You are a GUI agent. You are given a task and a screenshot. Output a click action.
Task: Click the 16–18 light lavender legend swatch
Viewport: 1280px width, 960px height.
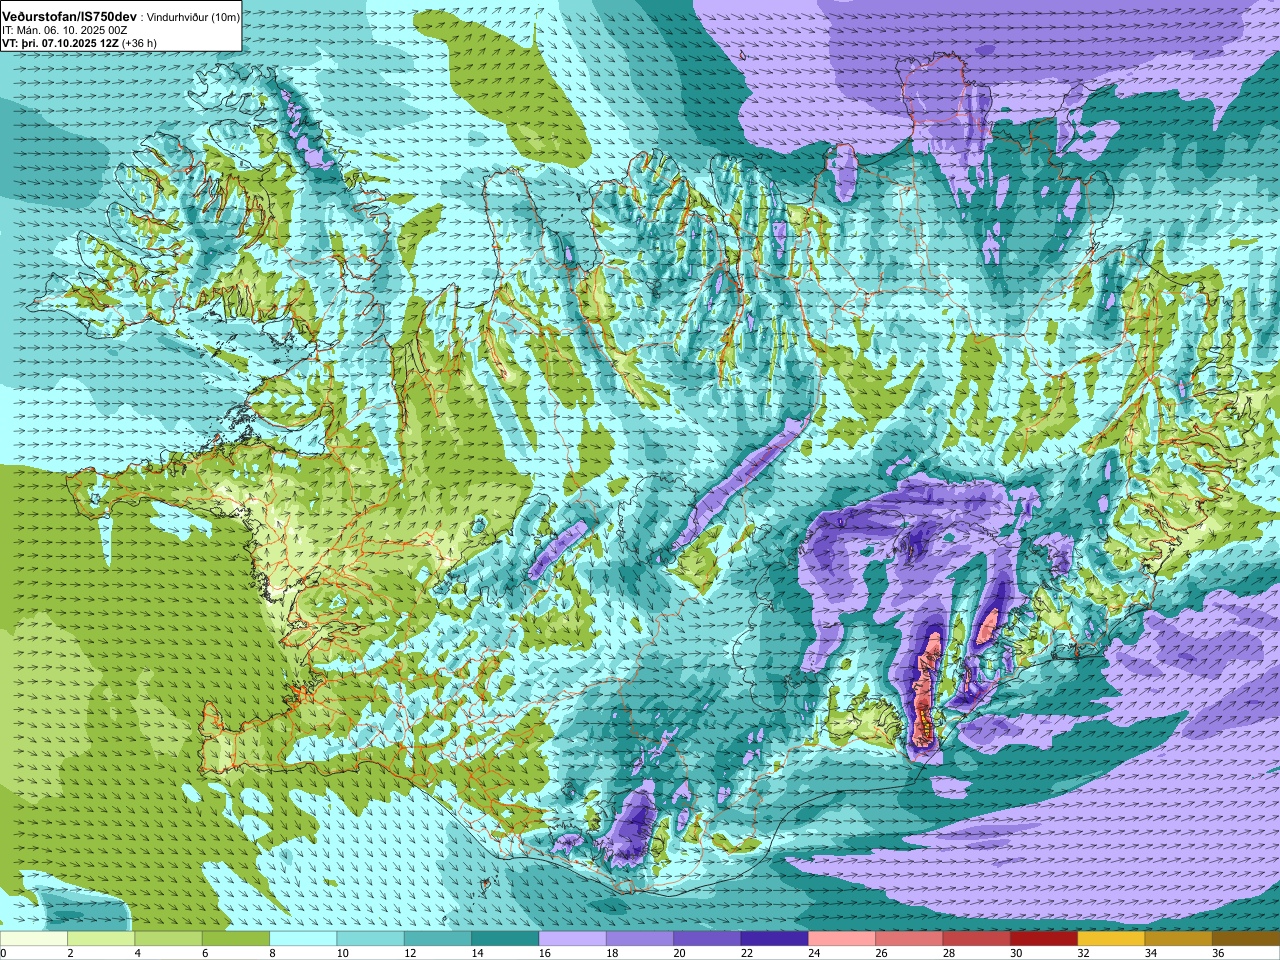click(572, 939)
